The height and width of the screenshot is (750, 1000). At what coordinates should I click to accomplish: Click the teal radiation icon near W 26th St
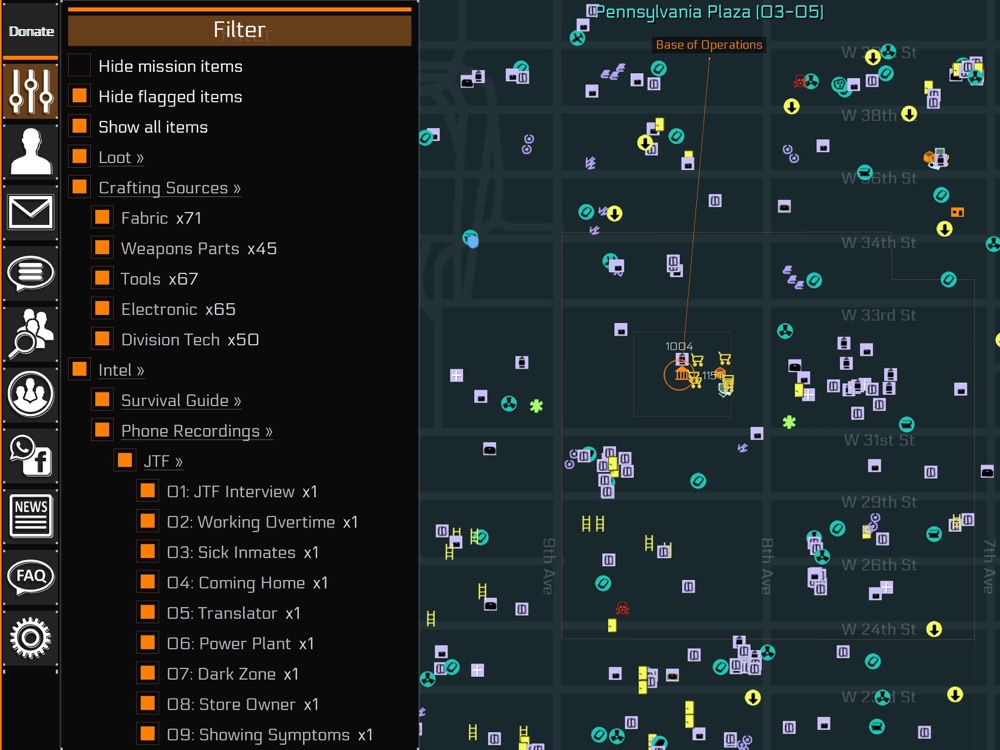pyautogui.click(x=823, y=556)
